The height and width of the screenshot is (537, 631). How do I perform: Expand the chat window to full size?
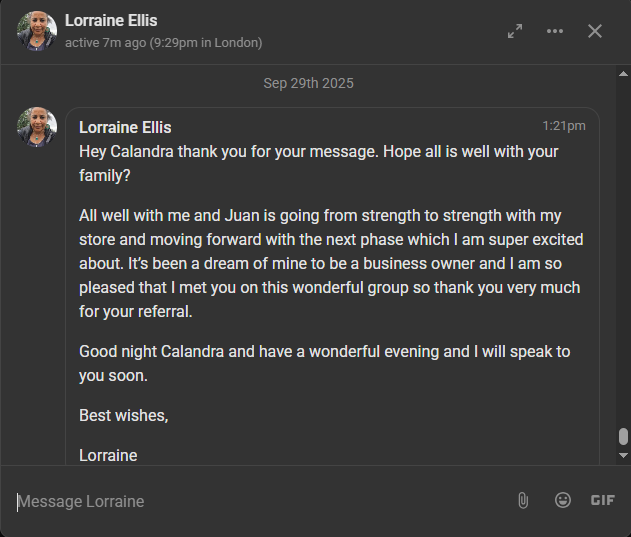tap(515, 31)
